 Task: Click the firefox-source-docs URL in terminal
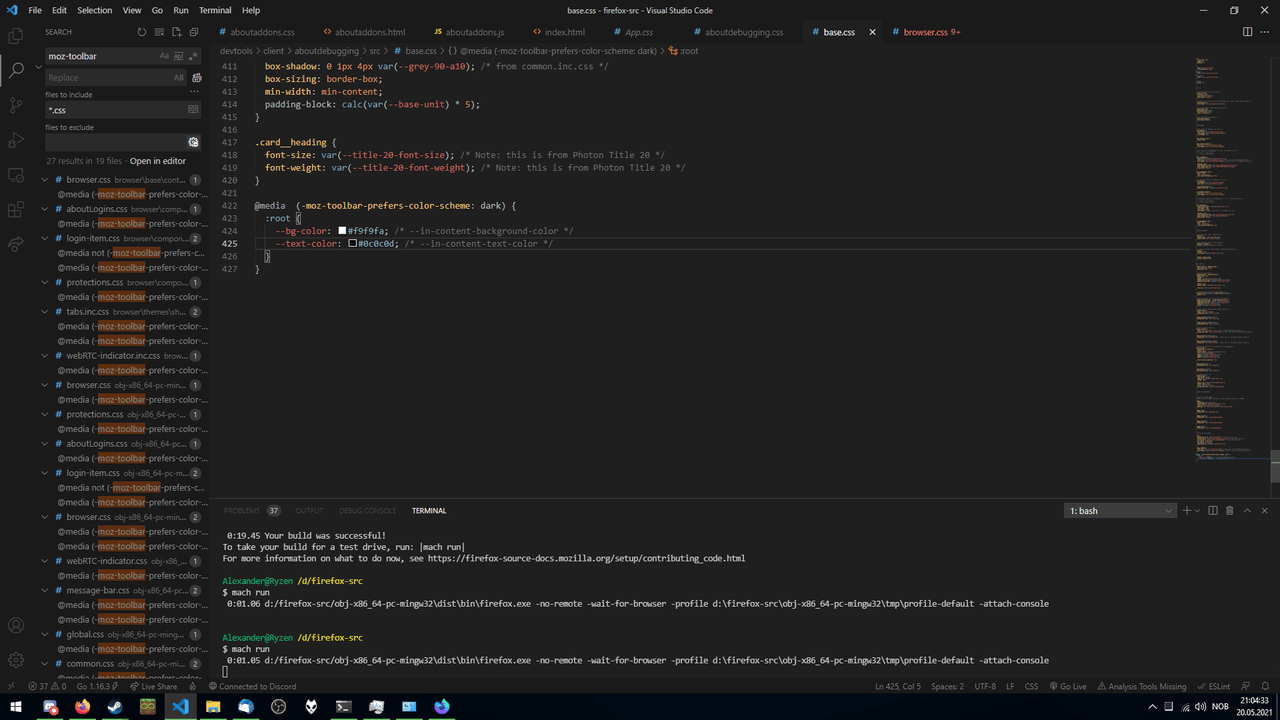587,558
